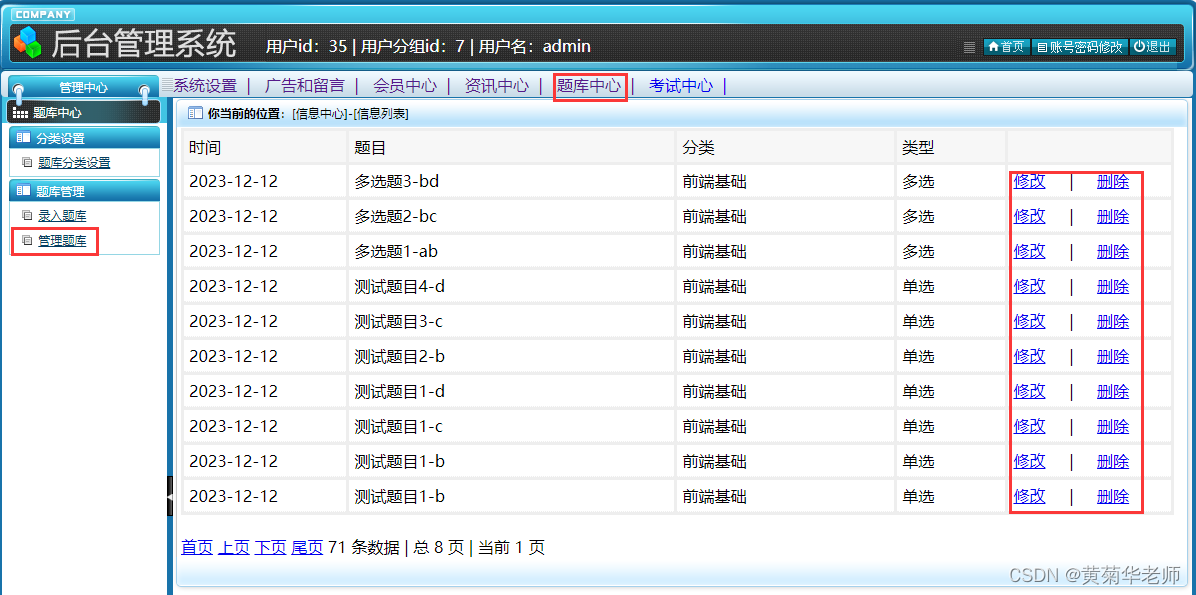Click the hamburger lines icon near top right
Viewport: 1196px width, 595px height.
coord(969,46)
